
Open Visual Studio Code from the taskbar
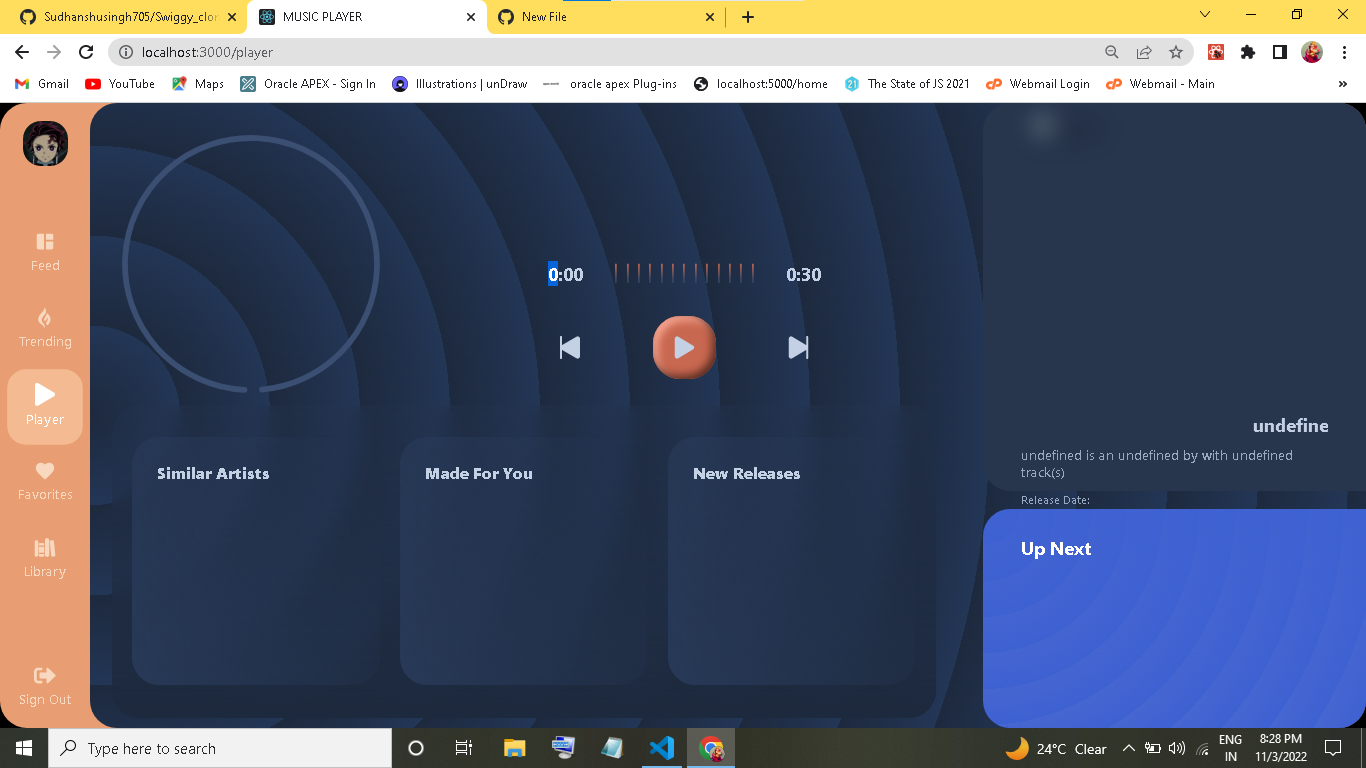pos(661,747)
